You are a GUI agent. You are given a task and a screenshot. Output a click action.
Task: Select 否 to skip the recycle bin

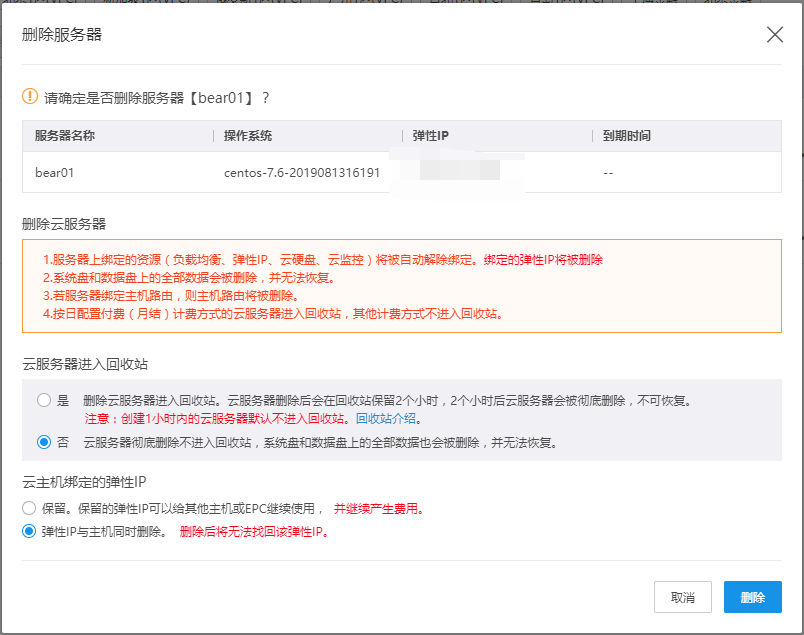44,442
